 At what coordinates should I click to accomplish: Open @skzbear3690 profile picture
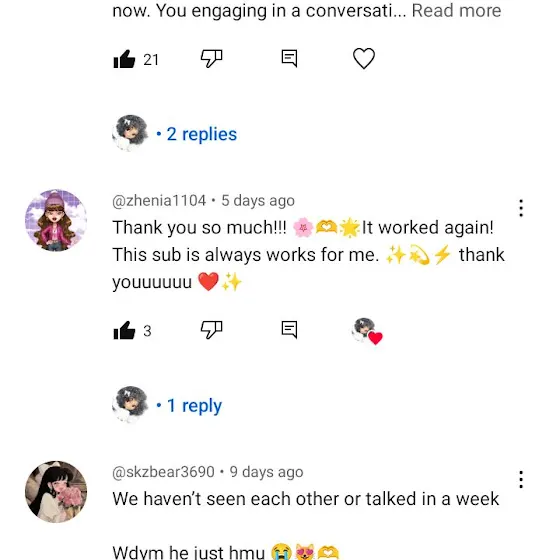click(56, 492)
